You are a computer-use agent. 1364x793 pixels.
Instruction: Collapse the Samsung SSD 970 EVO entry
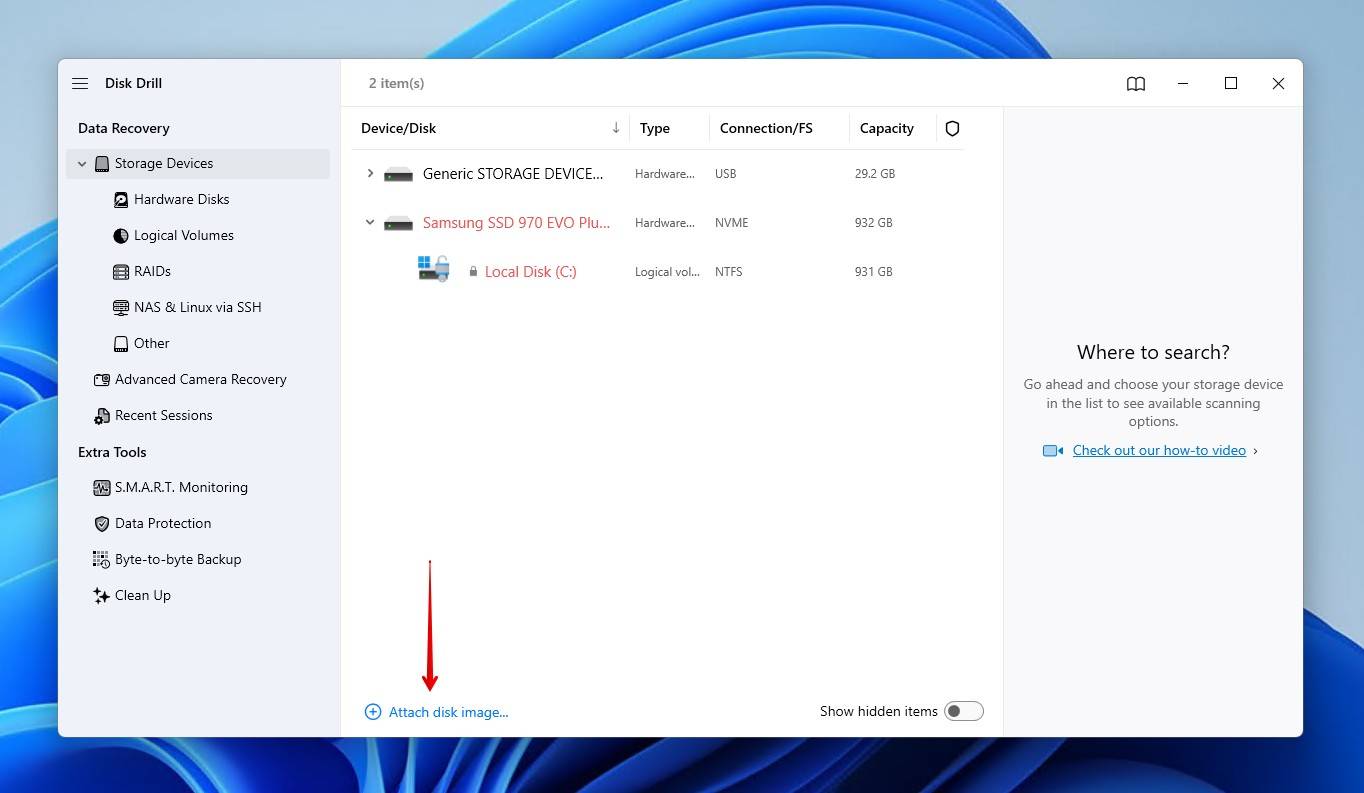[369, 222]
